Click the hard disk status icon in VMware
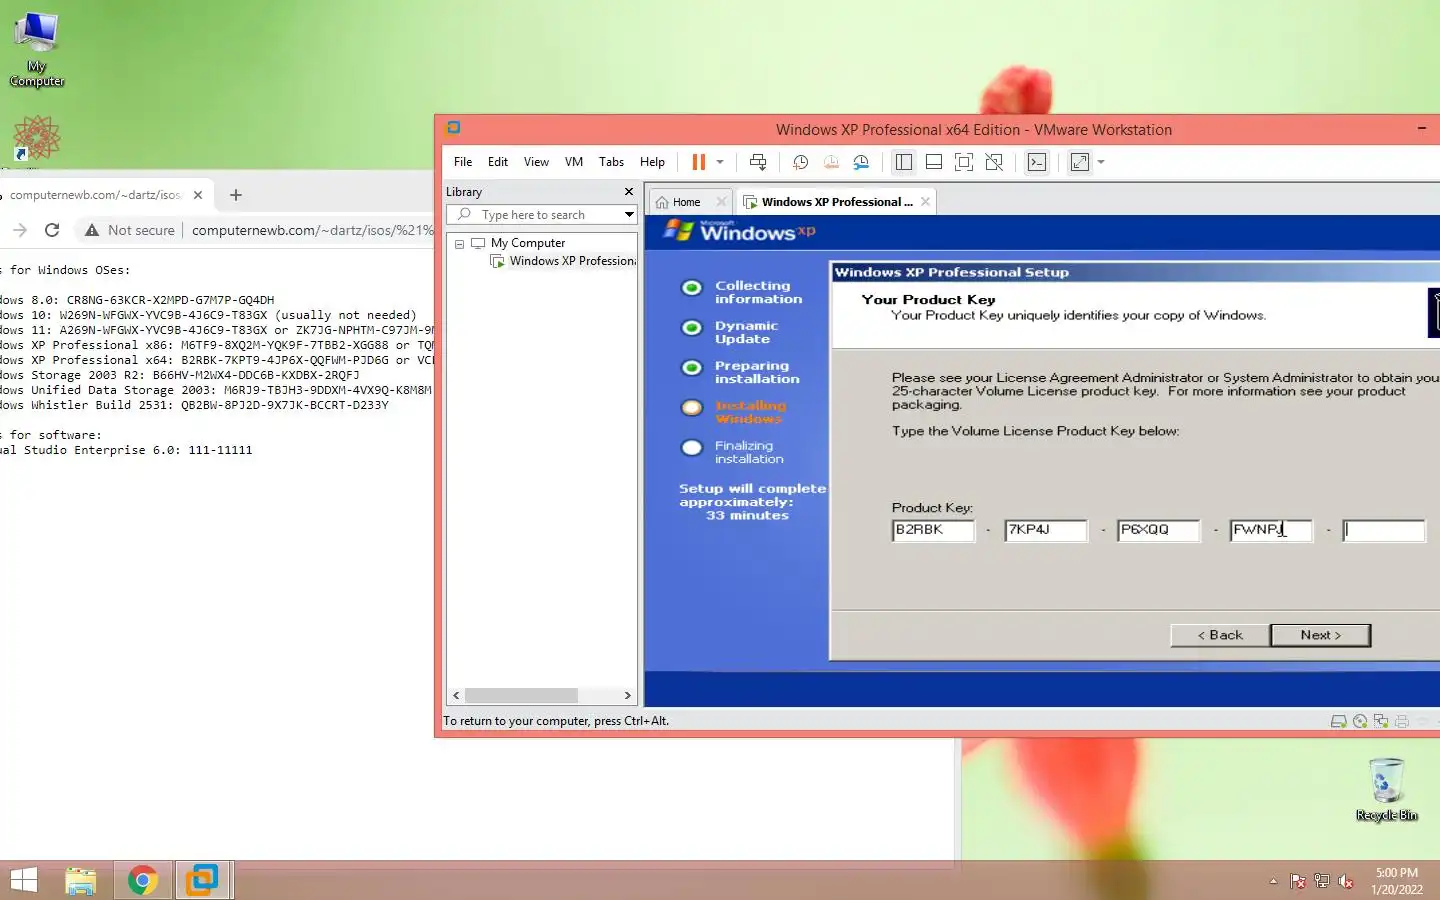1440x900 pixels. (x=1338, y=721)
